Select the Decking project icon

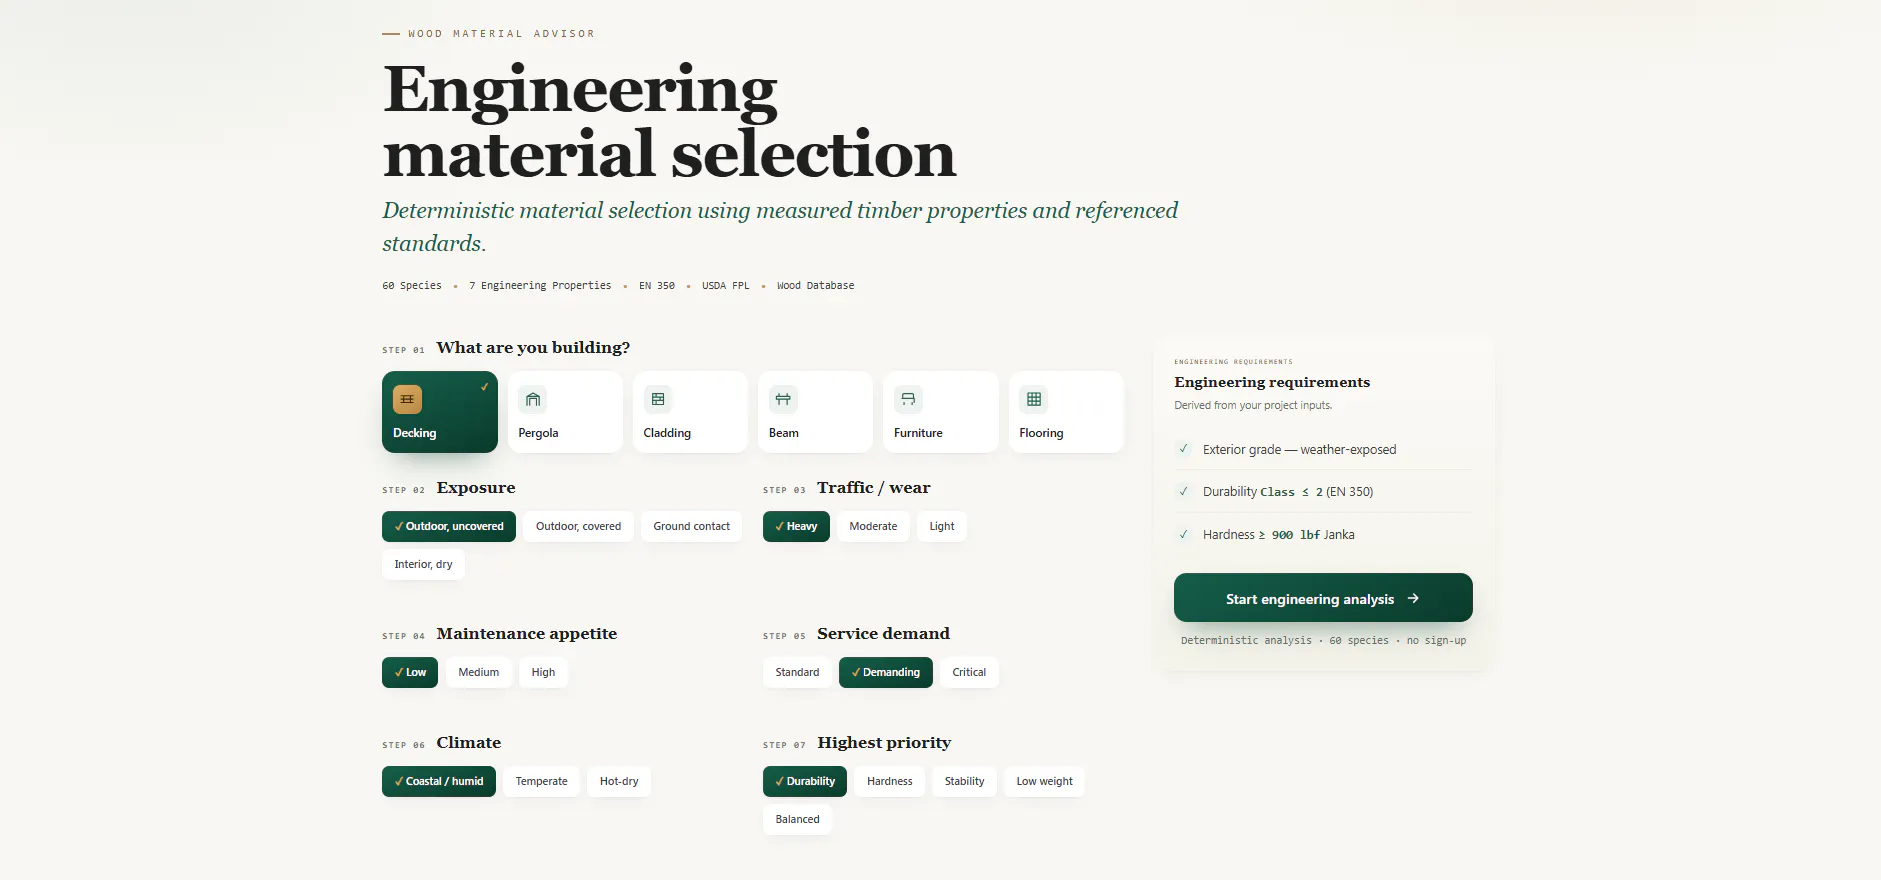coord(407,399)
